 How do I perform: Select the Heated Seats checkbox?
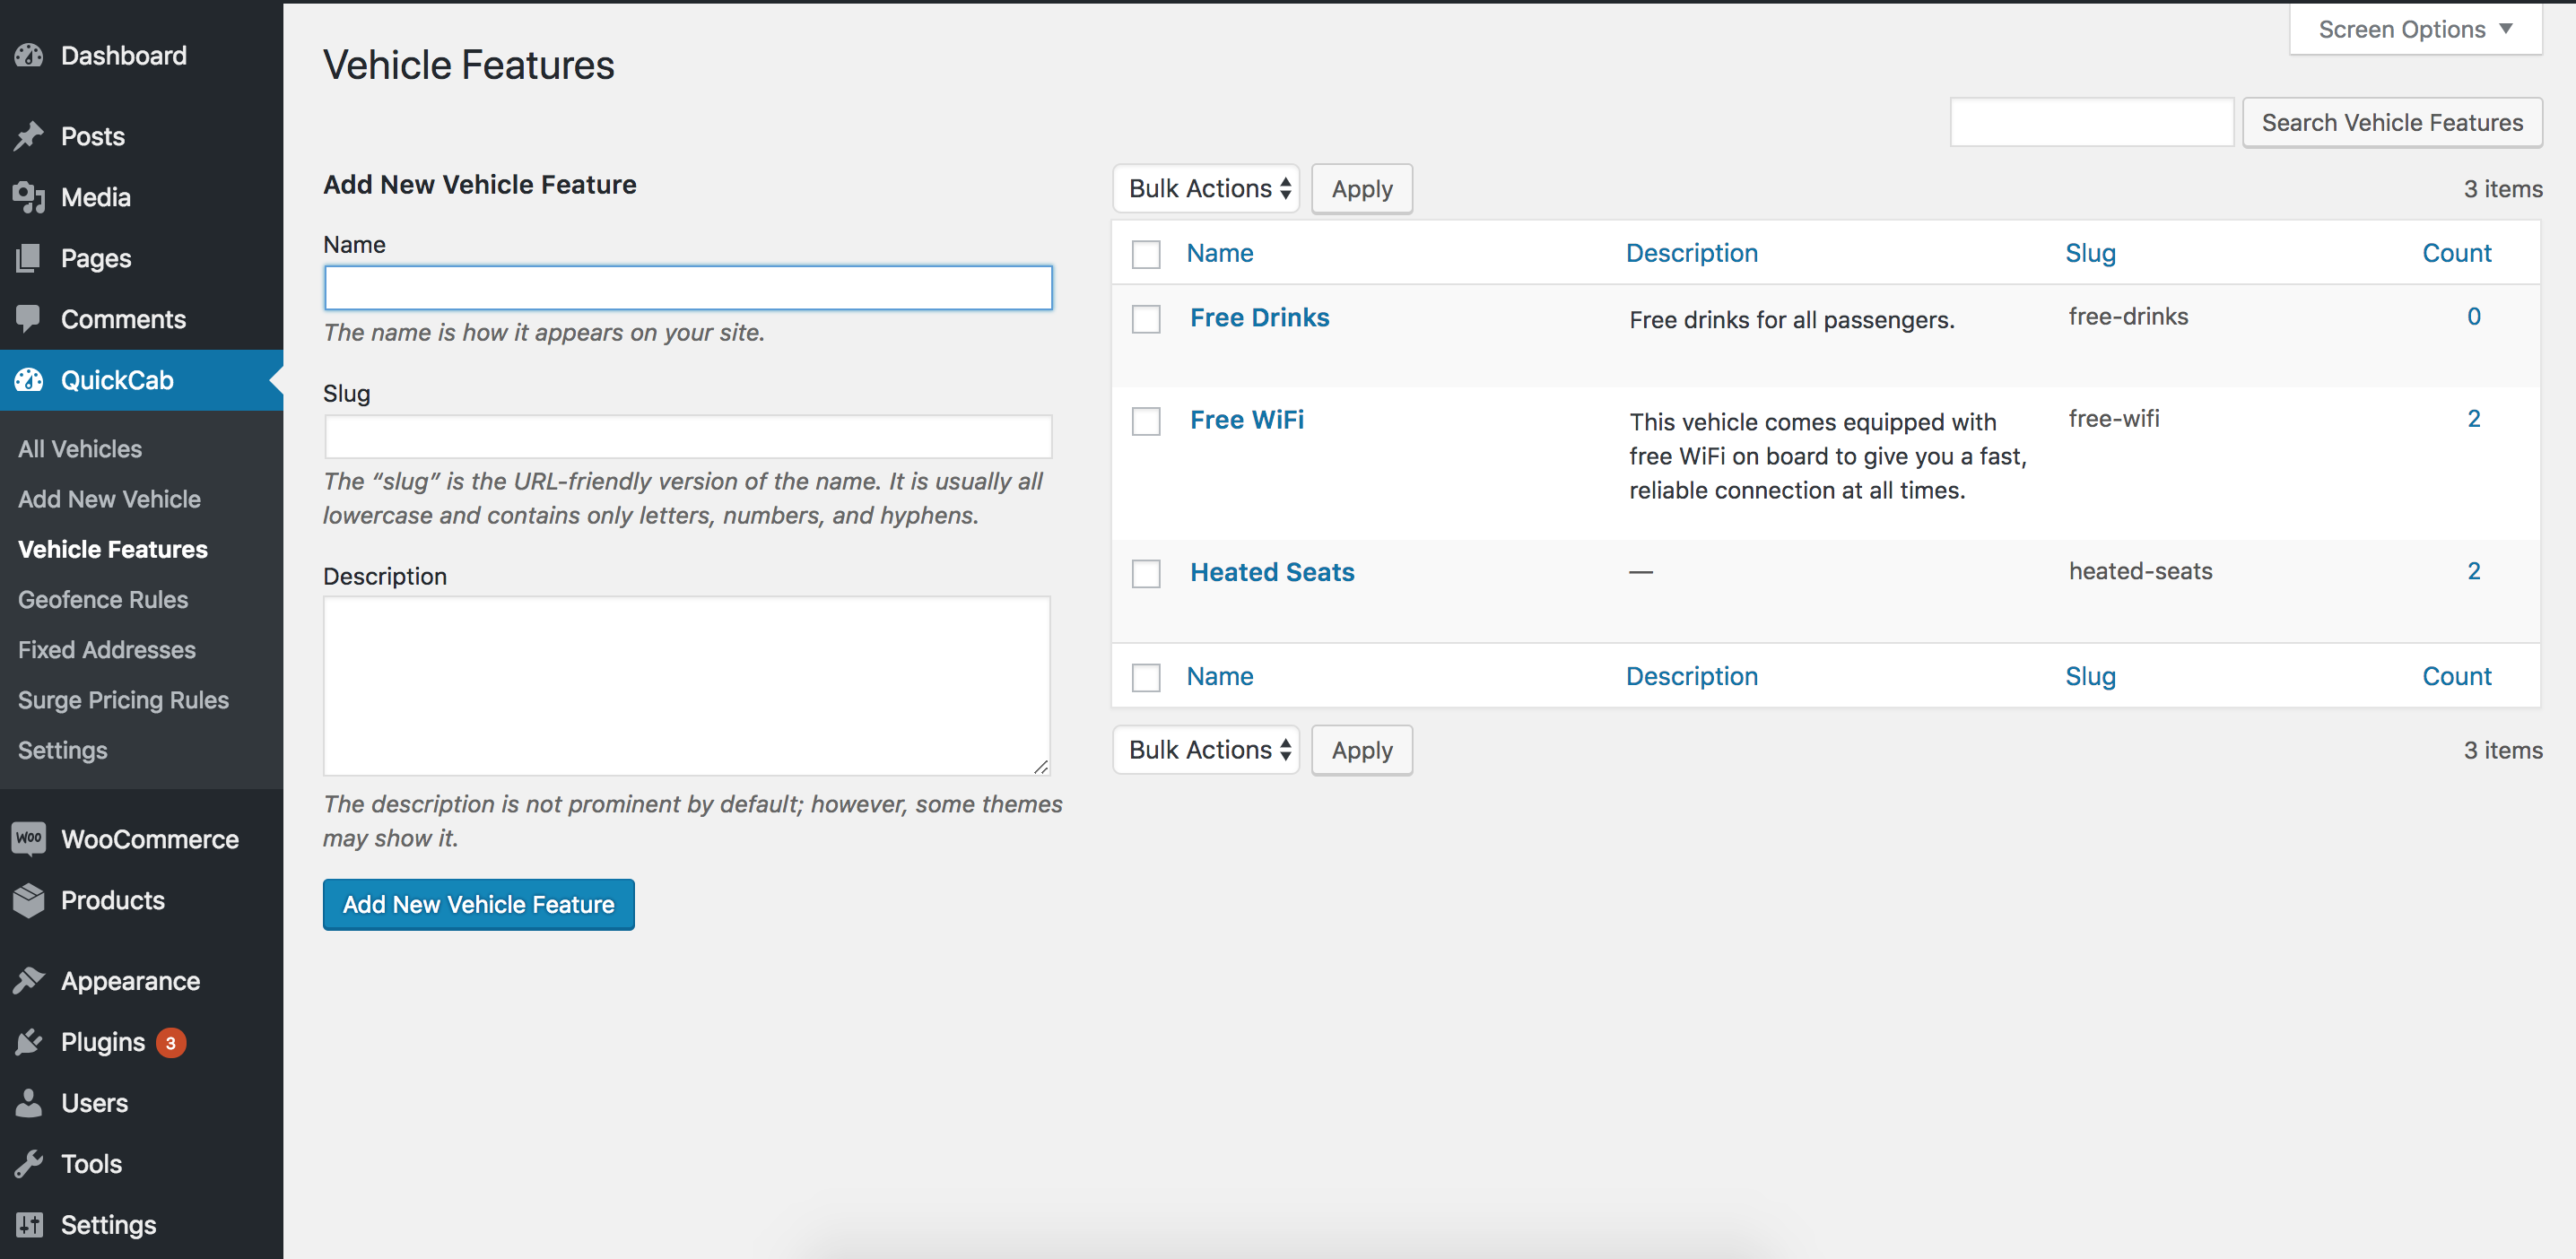1146,573
